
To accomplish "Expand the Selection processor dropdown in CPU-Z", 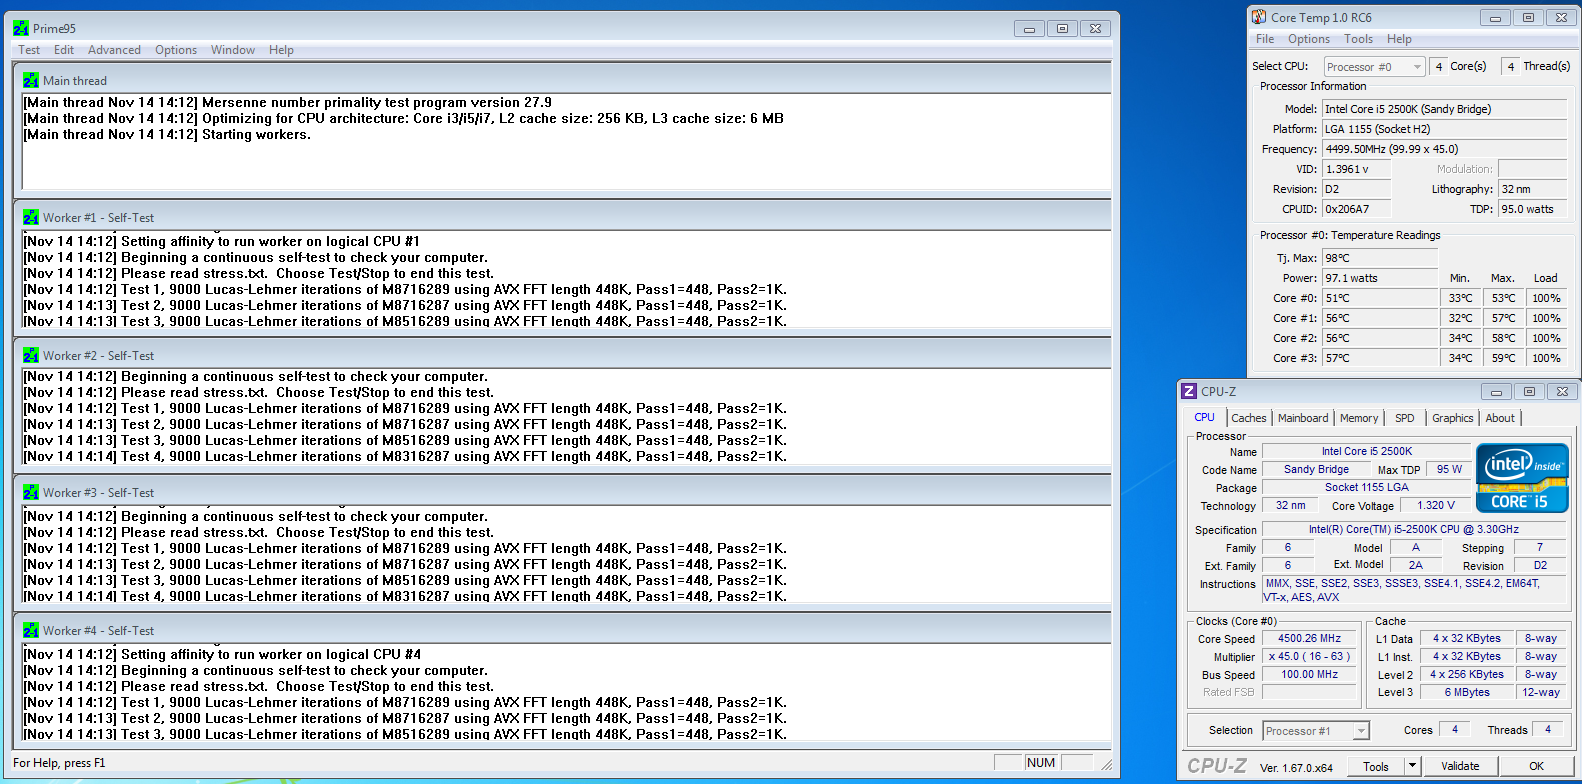I will coord(1316,731).
